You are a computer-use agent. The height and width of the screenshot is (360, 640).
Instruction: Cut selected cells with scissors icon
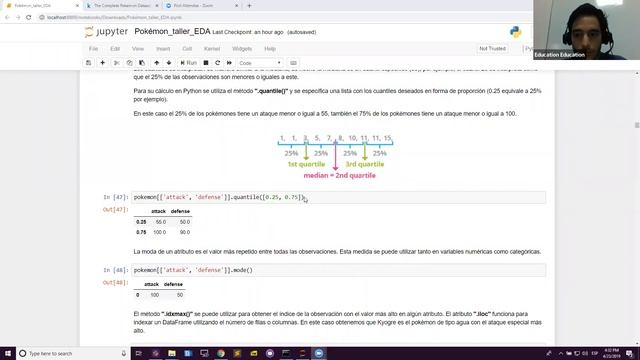117,63
